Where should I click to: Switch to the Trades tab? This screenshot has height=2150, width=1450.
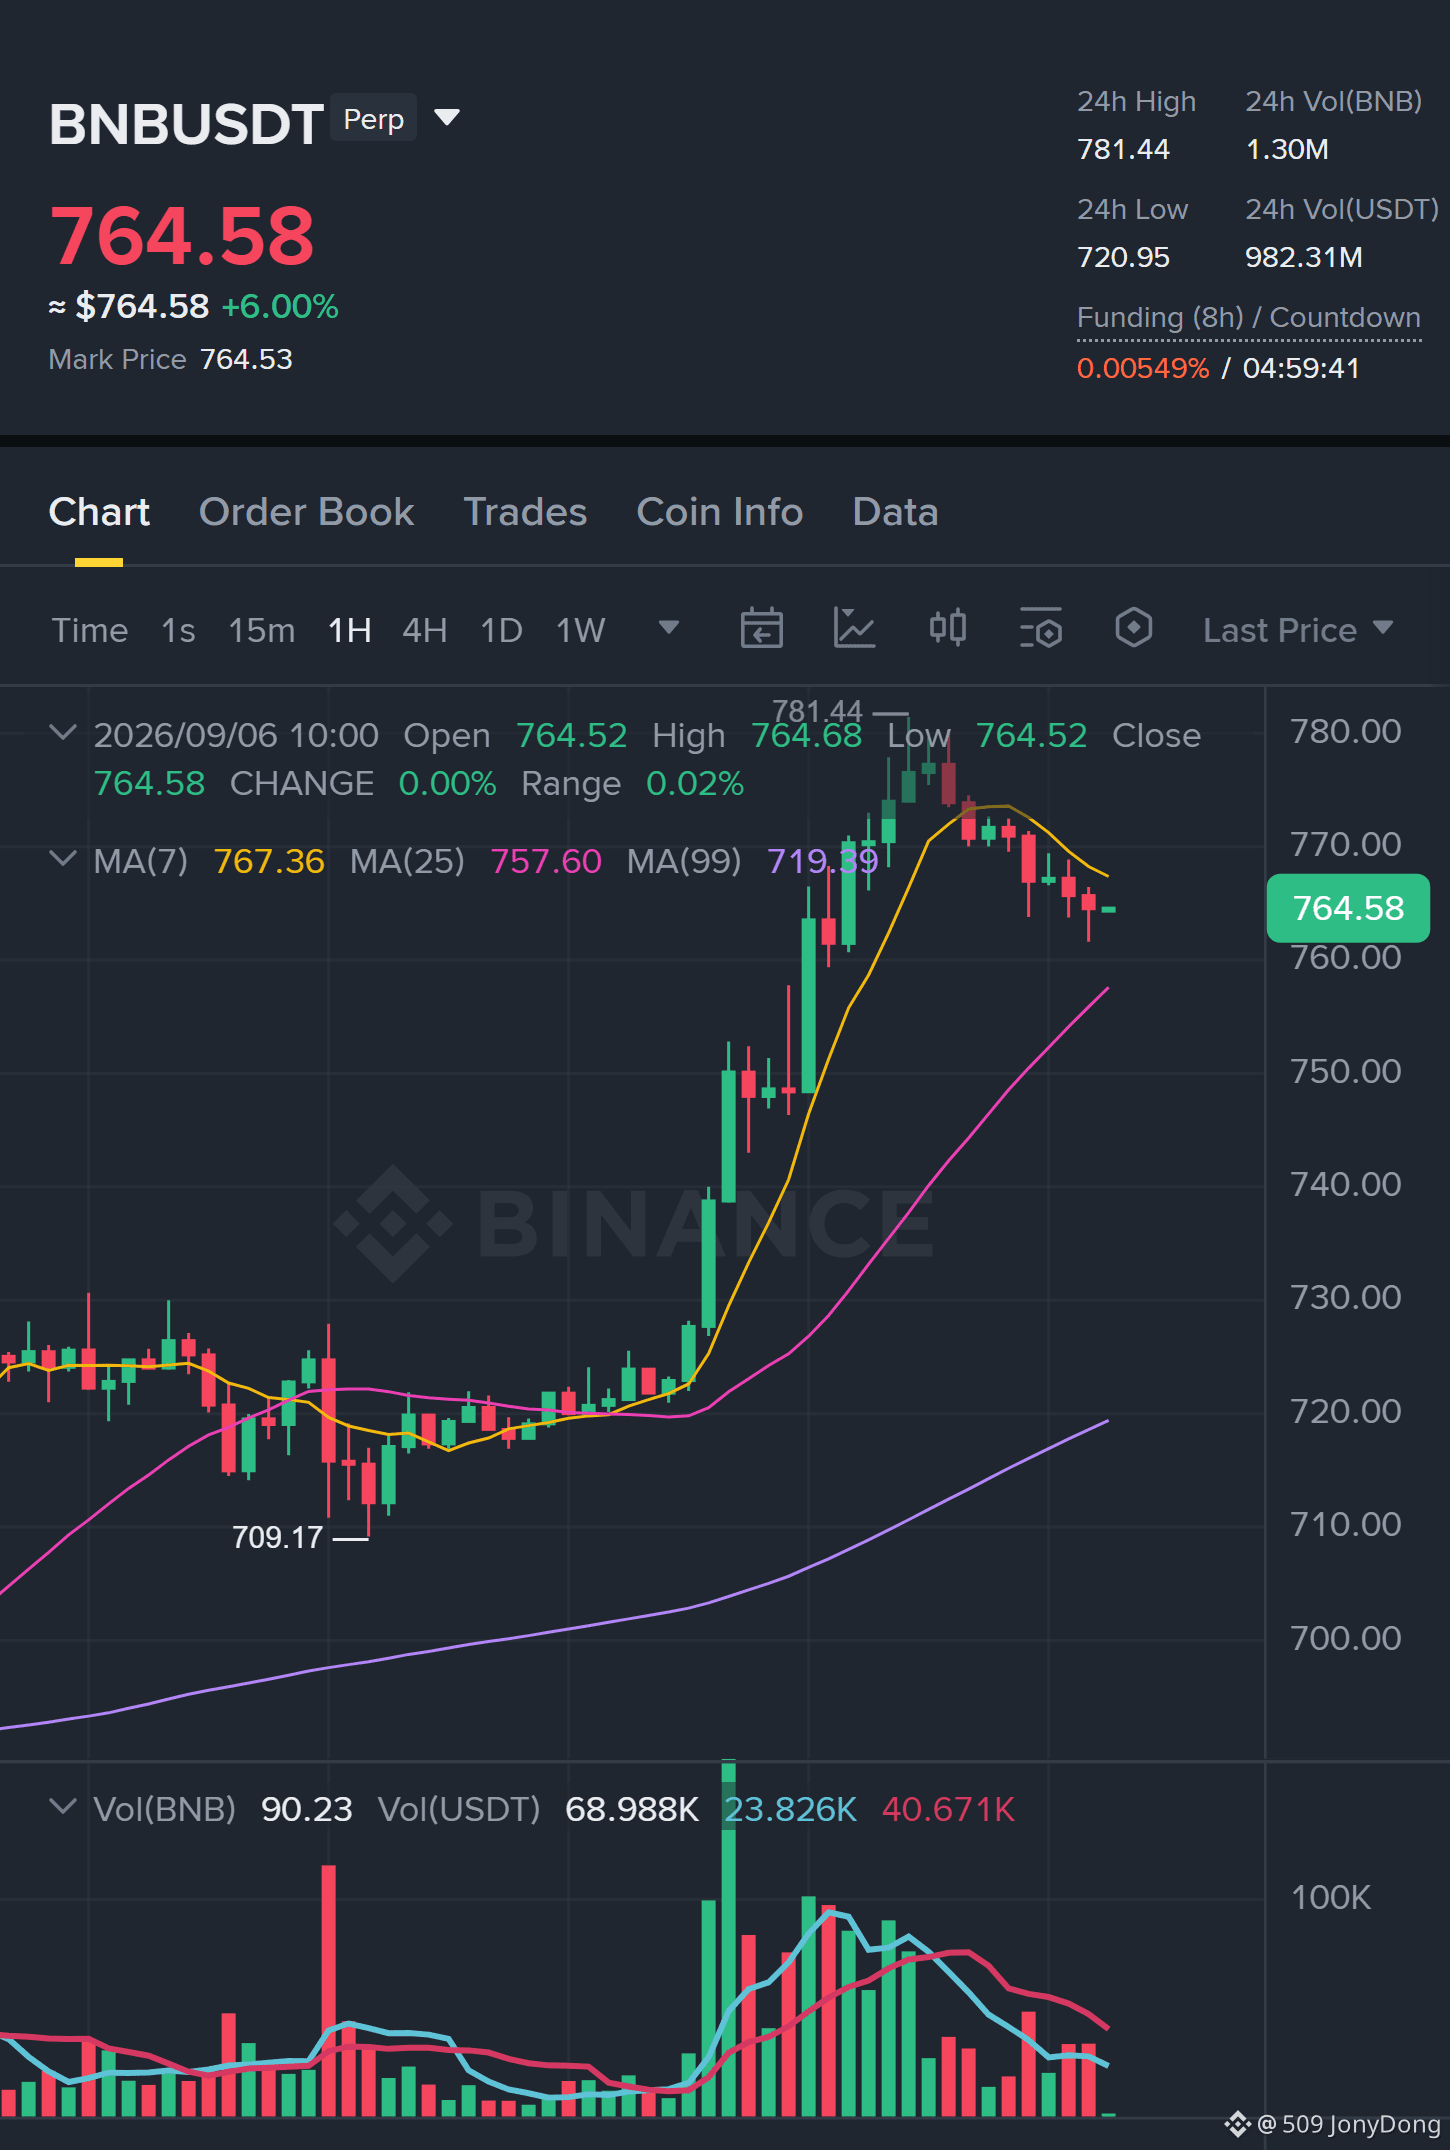[x=525, y=512]
